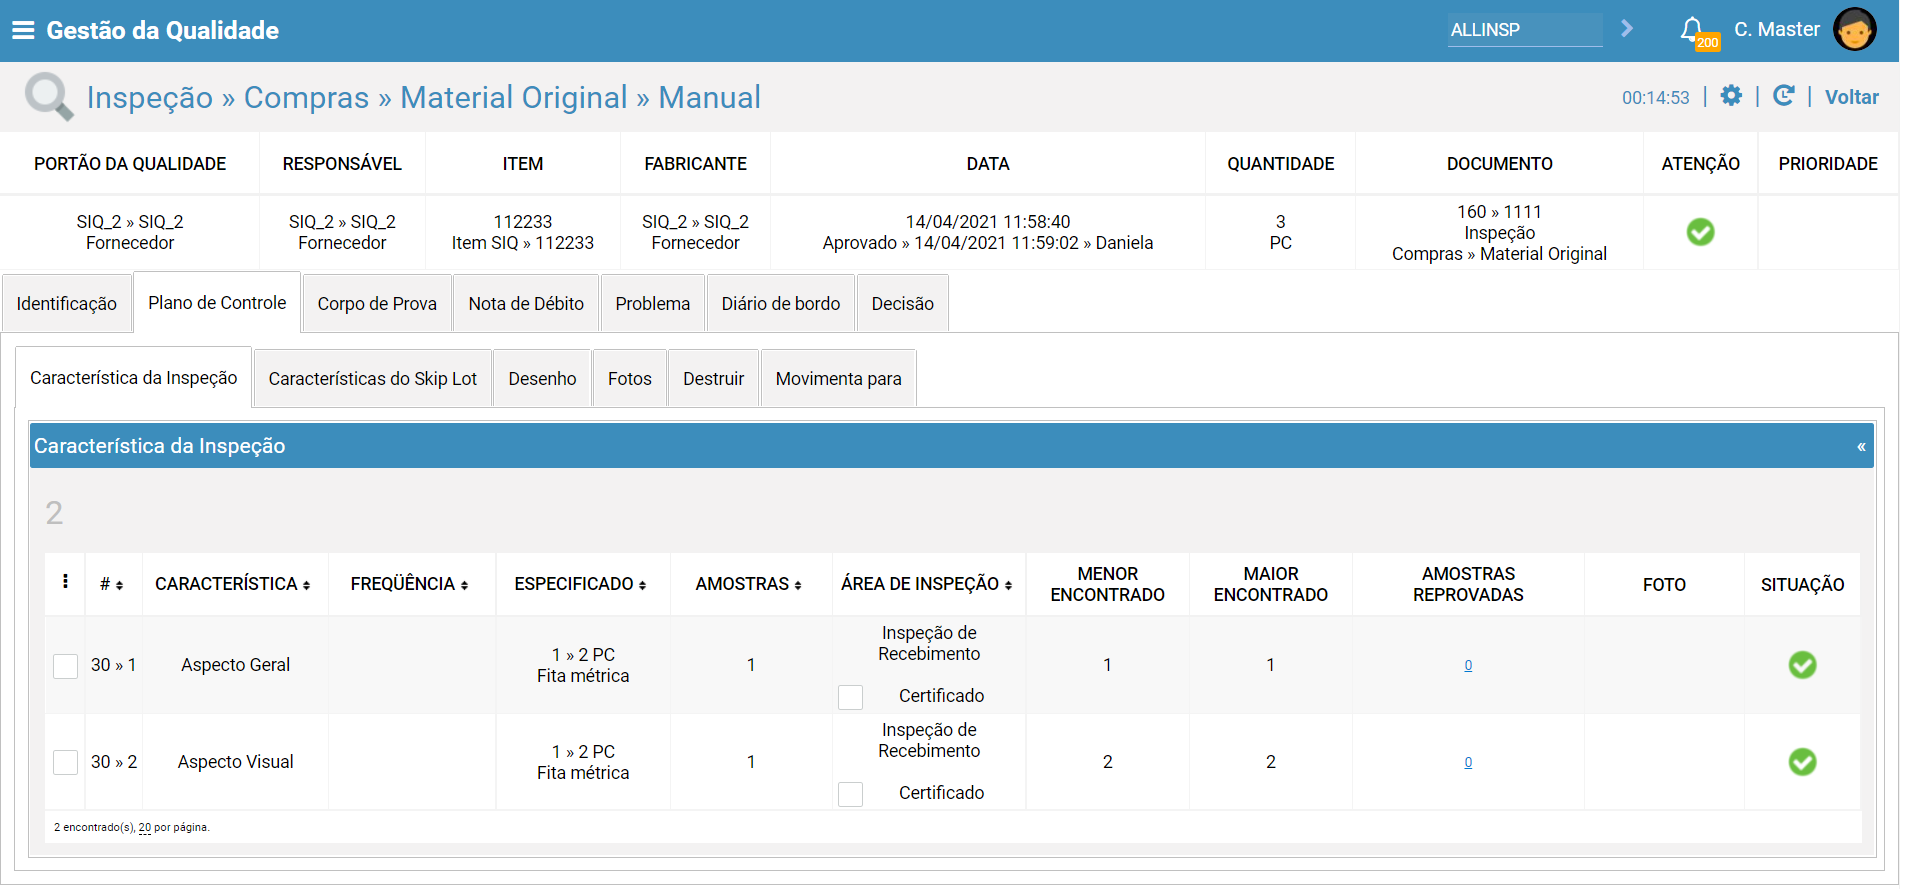Screen dimensions: 1920x889
Task: Open the Desenho sub-tab
Action: pos(542,379)
